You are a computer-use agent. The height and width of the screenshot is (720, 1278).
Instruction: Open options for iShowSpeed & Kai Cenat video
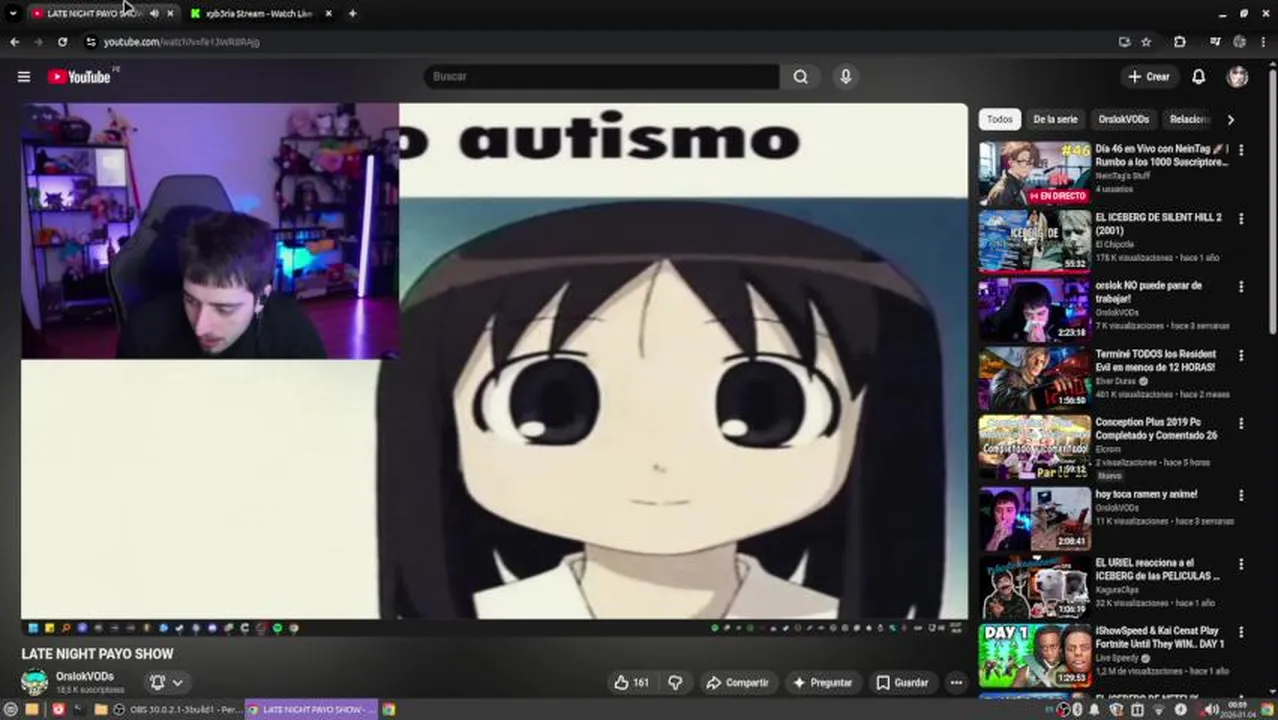(x=1241, y=632)
